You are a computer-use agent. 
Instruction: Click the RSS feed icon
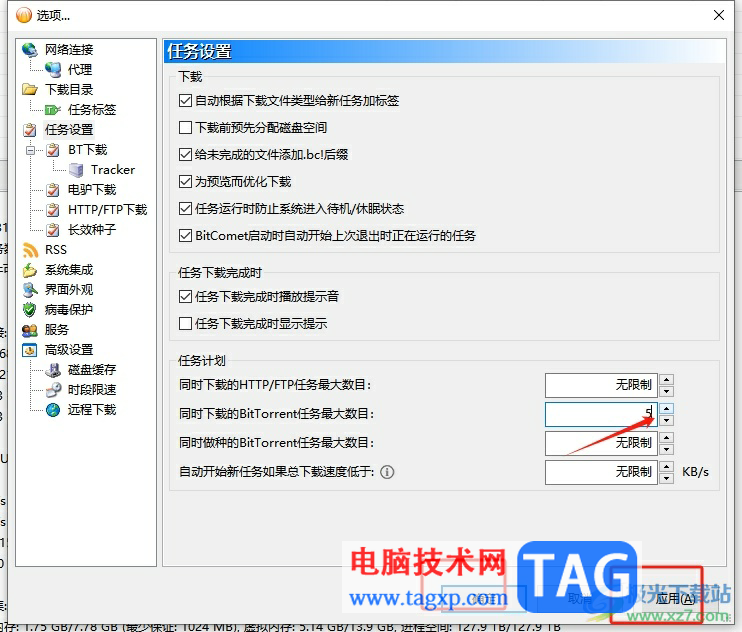coord(30,250)
